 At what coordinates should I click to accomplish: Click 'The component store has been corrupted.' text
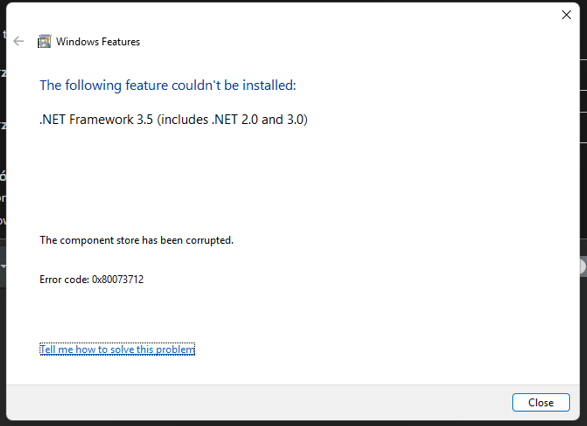click(x=137, y=240)
